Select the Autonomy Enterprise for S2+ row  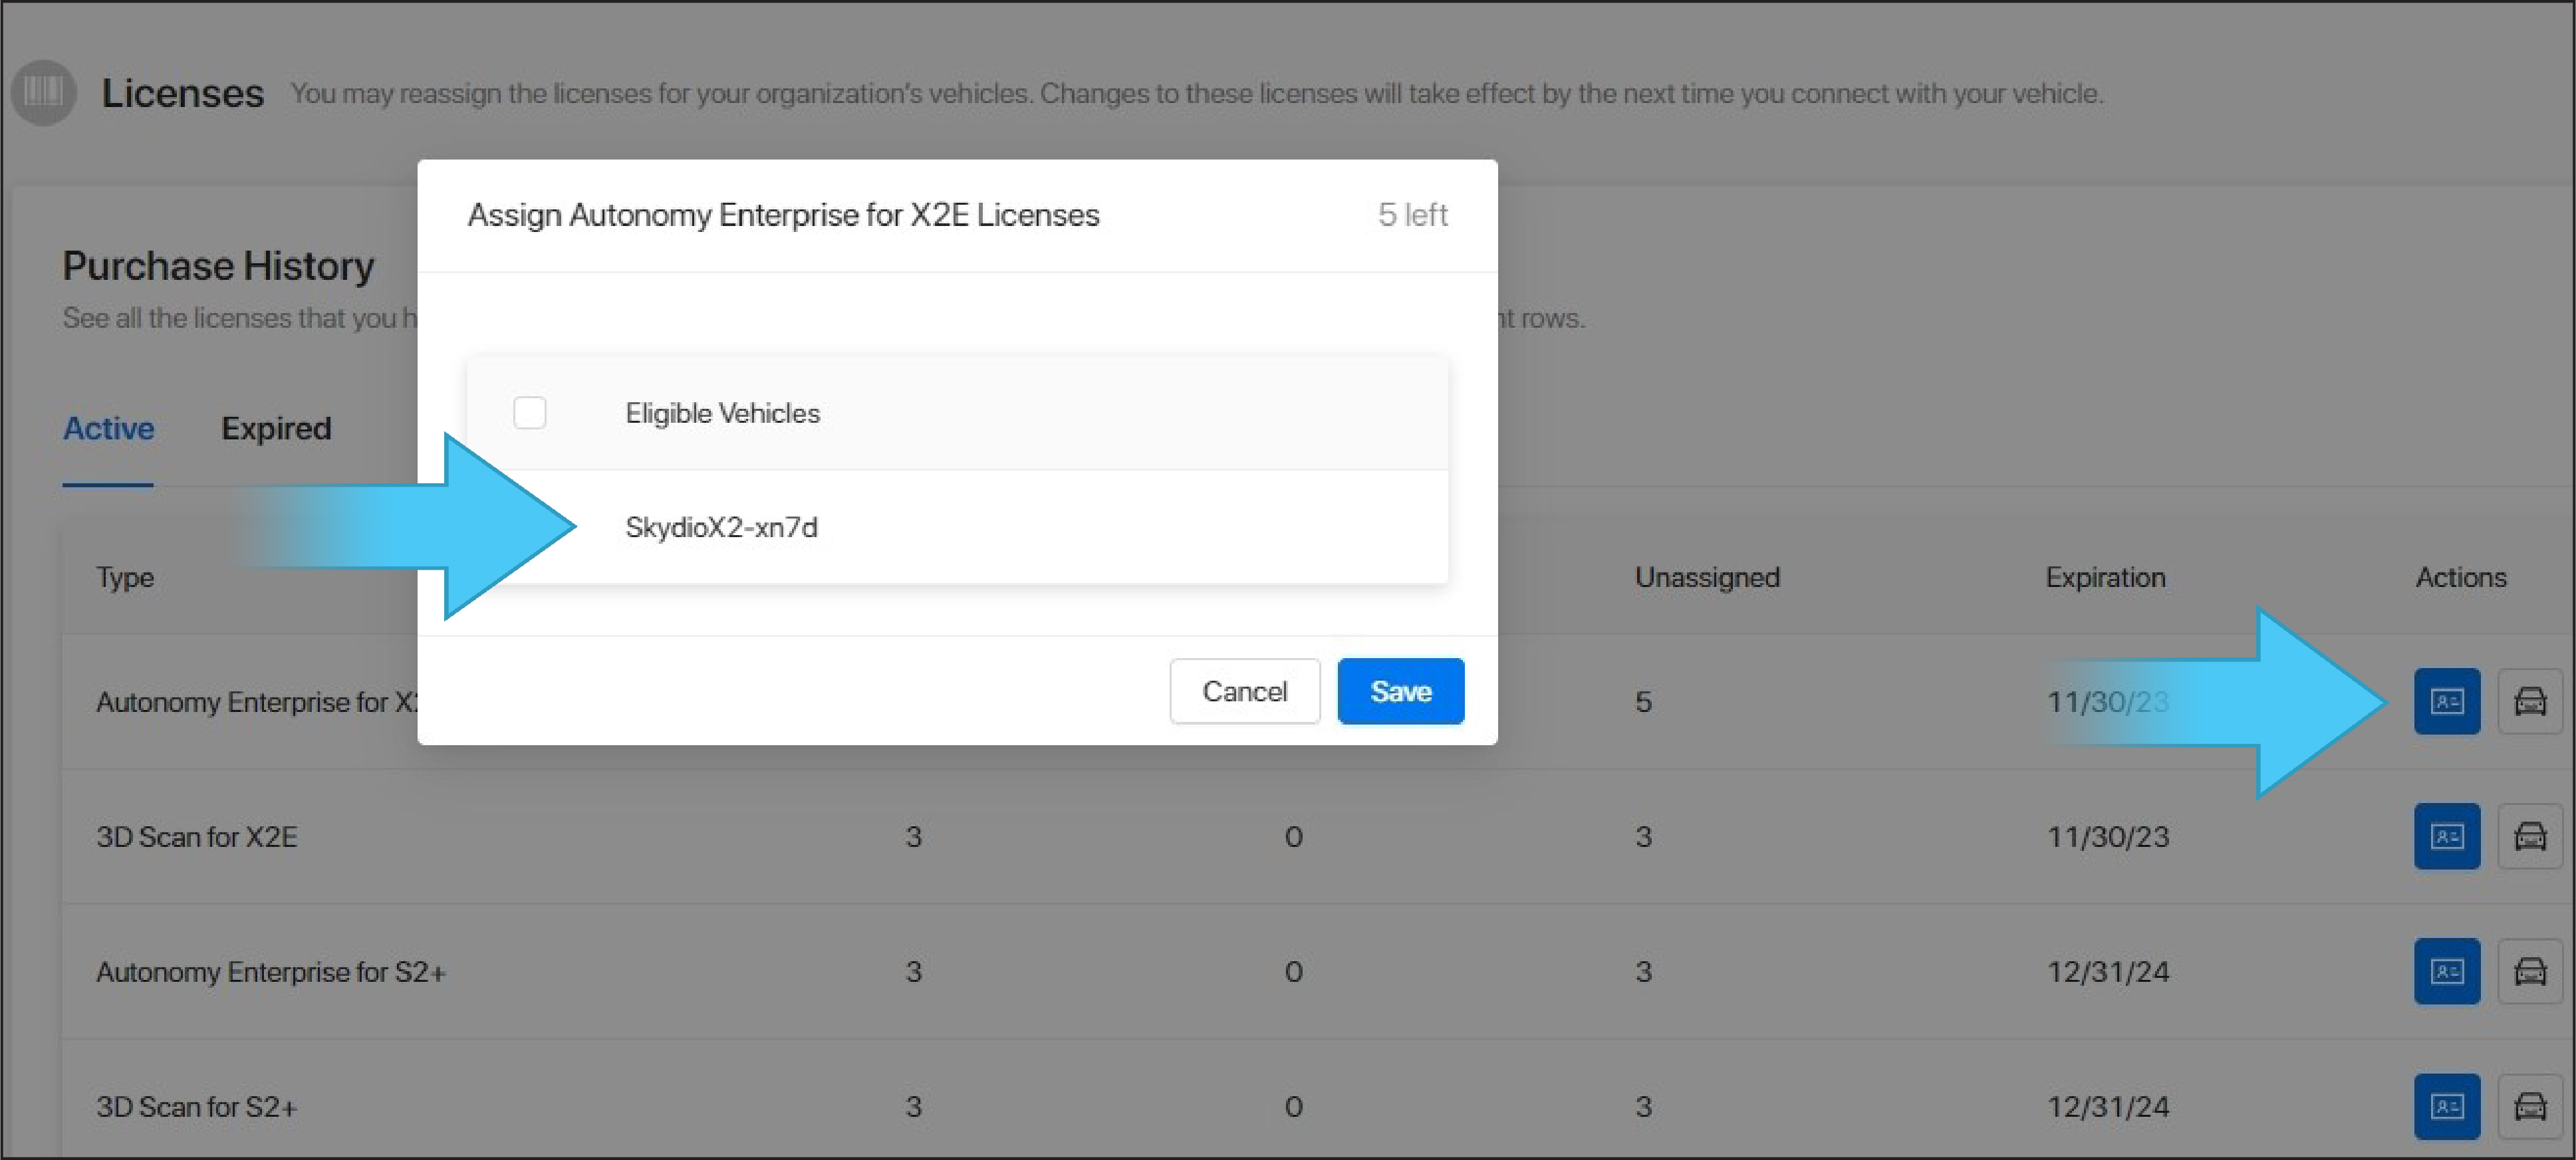271,972
